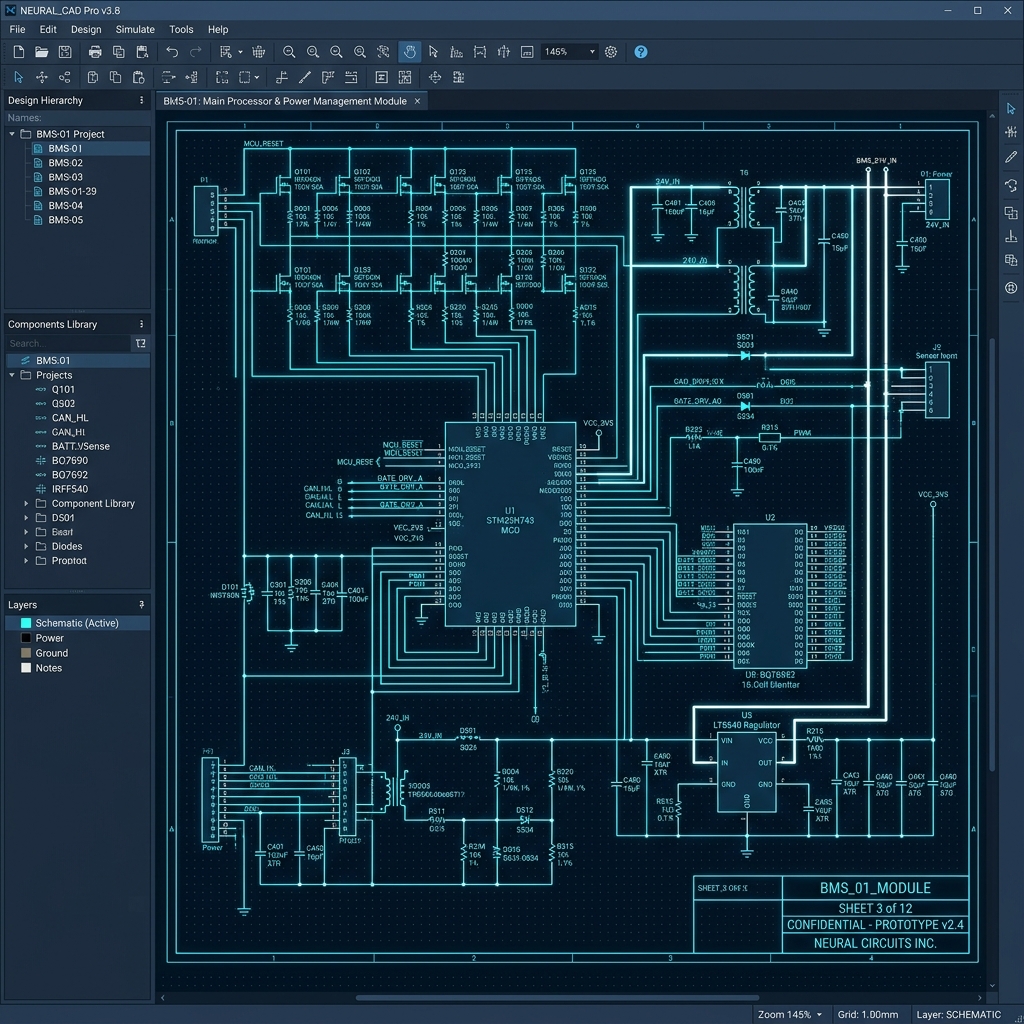The image size is (1024, 1024).
Task: Open the File menu
Action: coord(18,29)
